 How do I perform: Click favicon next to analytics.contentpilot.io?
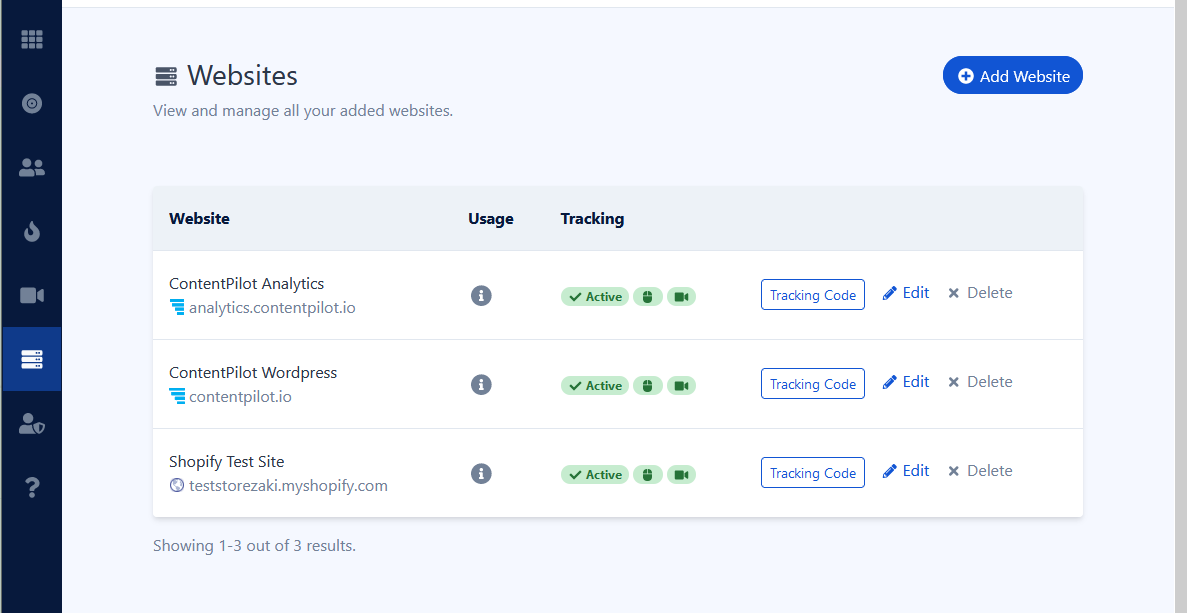(x=177, y=307)
